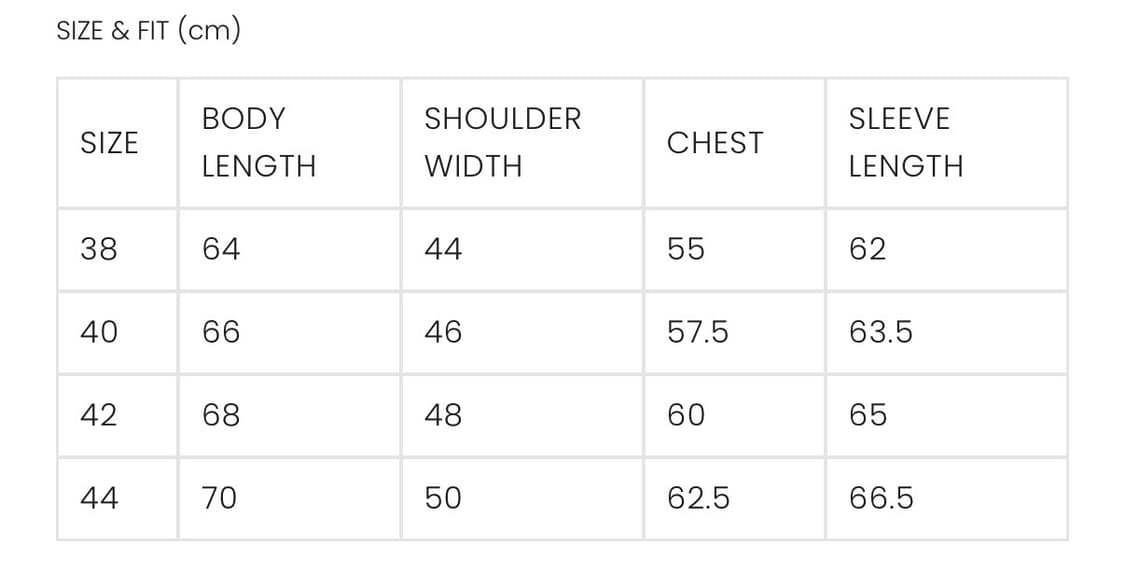Image resolution: width=1125 pixels, height=562 pixels.
Task: Select the SHOULDER WIDTH column header
Action: tap(502, 142)
